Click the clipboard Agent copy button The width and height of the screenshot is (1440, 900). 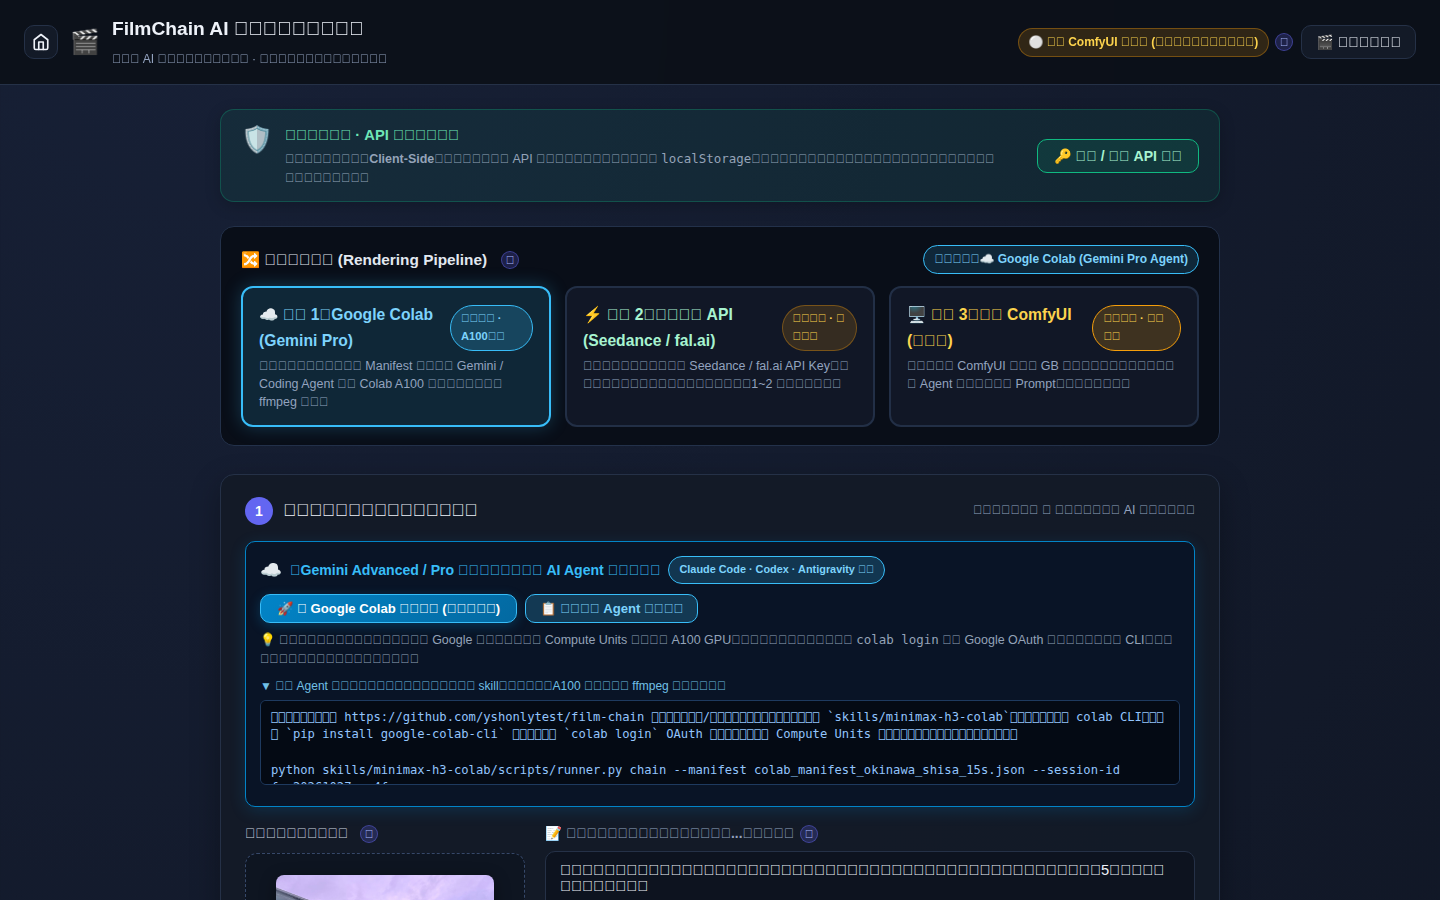[611, 609]
